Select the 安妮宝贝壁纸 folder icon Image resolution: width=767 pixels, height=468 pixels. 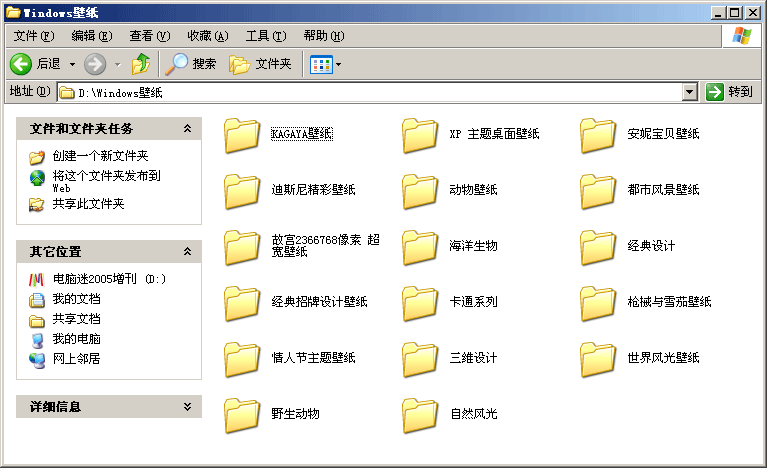pos(598,135)
